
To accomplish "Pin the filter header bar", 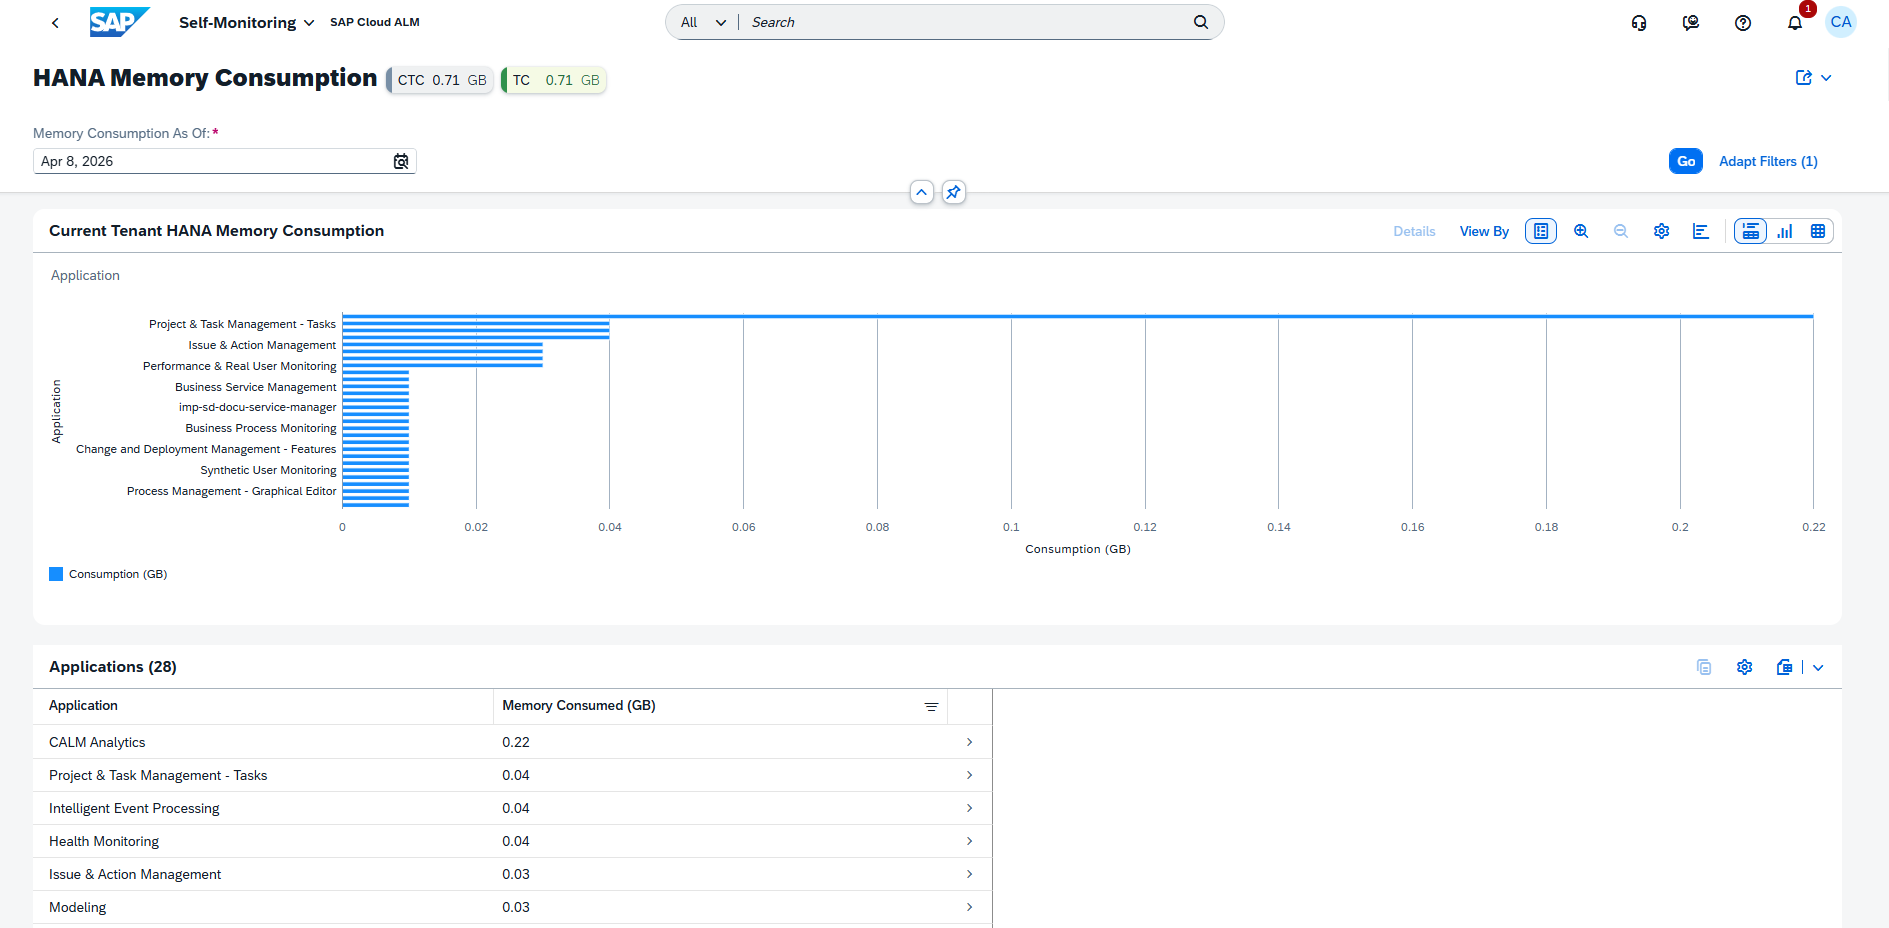I will [954, 192].
